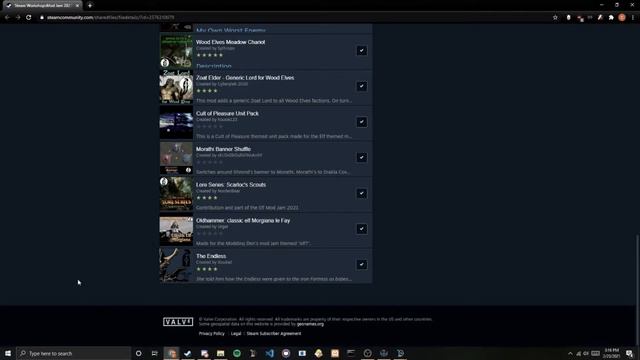The height and width of the screenshot is (360, 640).
Task: Select the Steam Workshop browser tab
Action: click(x=41, y=6)
